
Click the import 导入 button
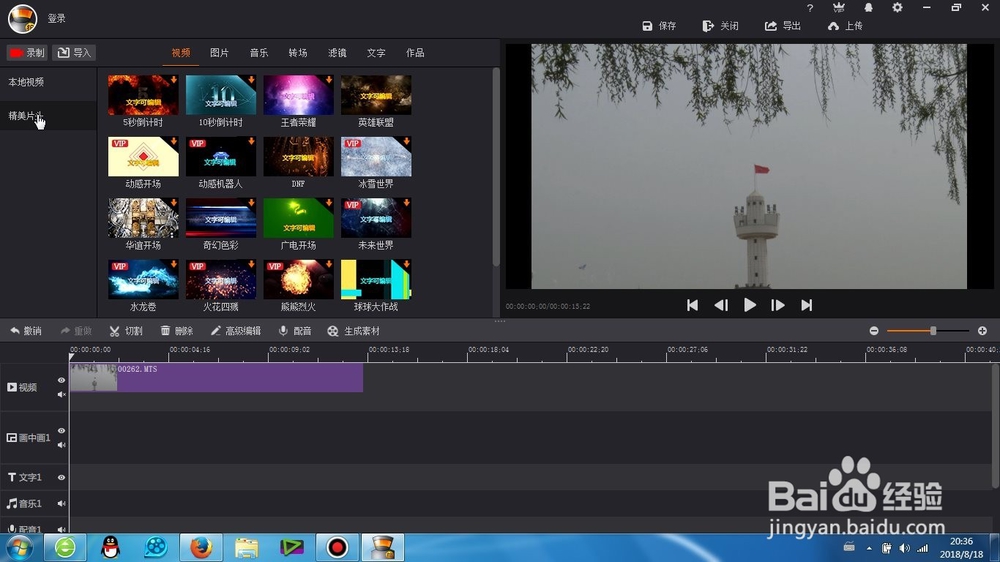pyautogui.click(x=75, y=52)
